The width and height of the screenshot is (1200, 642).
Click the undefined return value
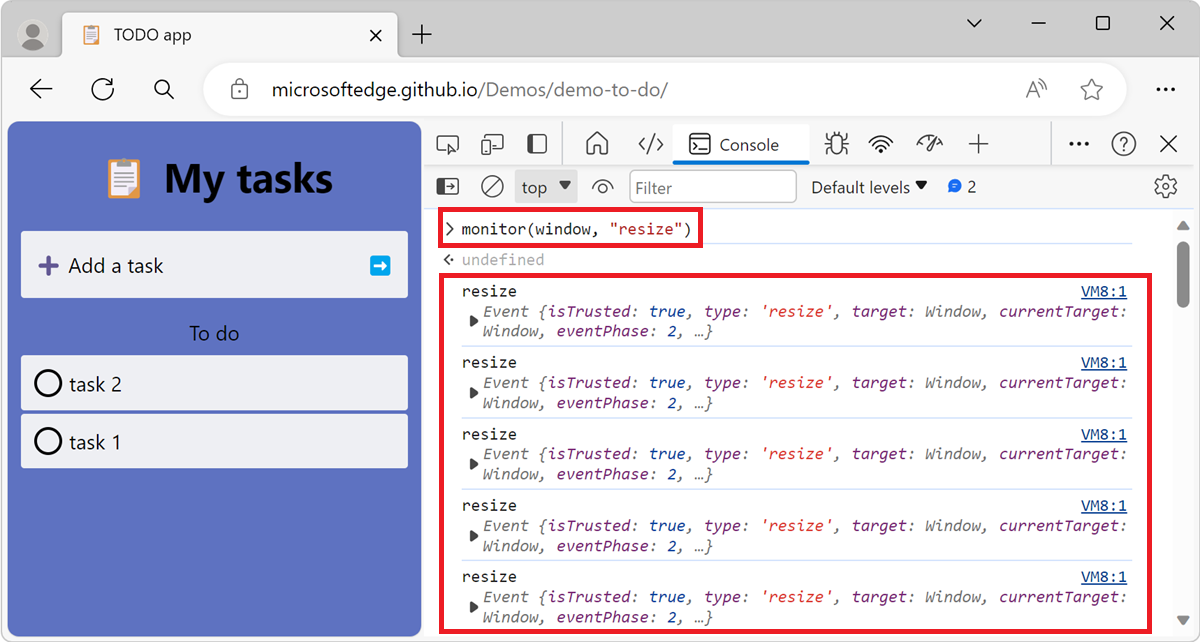tap(502, 259)
